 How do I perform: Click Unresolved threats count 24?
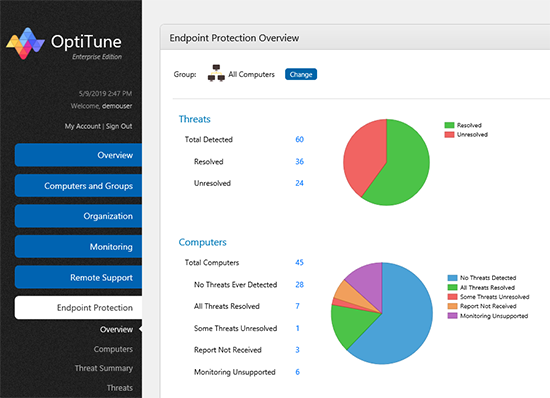coord(299,183)
